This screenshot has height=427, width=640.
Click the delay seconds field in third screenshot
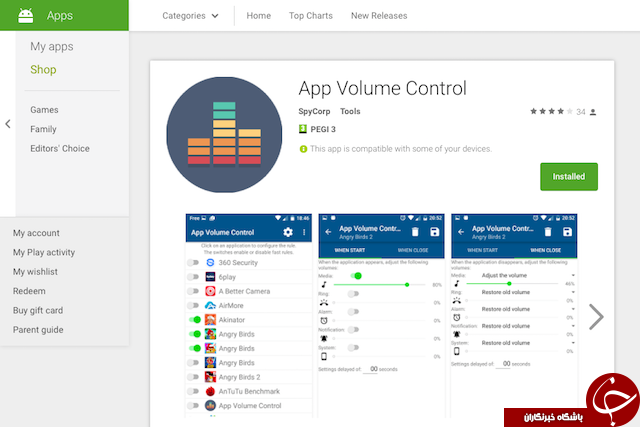[503, 364]
